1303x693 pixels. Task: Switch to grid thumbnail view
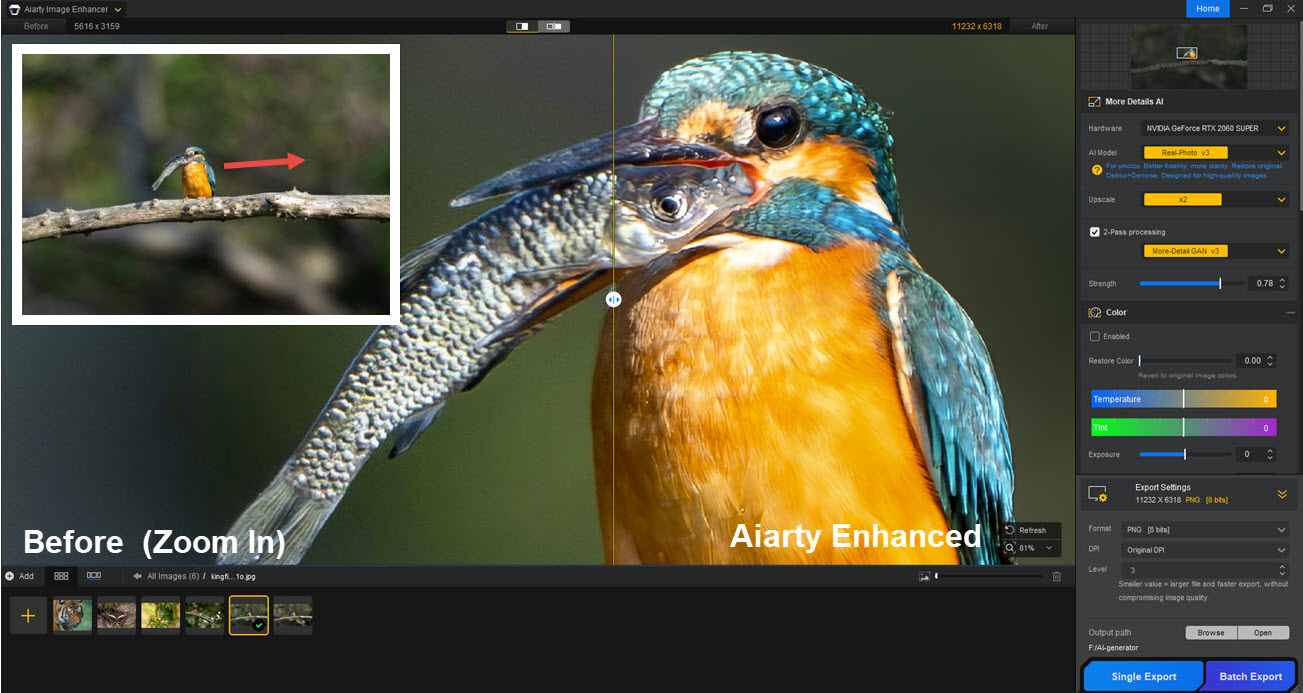(61, 576)
